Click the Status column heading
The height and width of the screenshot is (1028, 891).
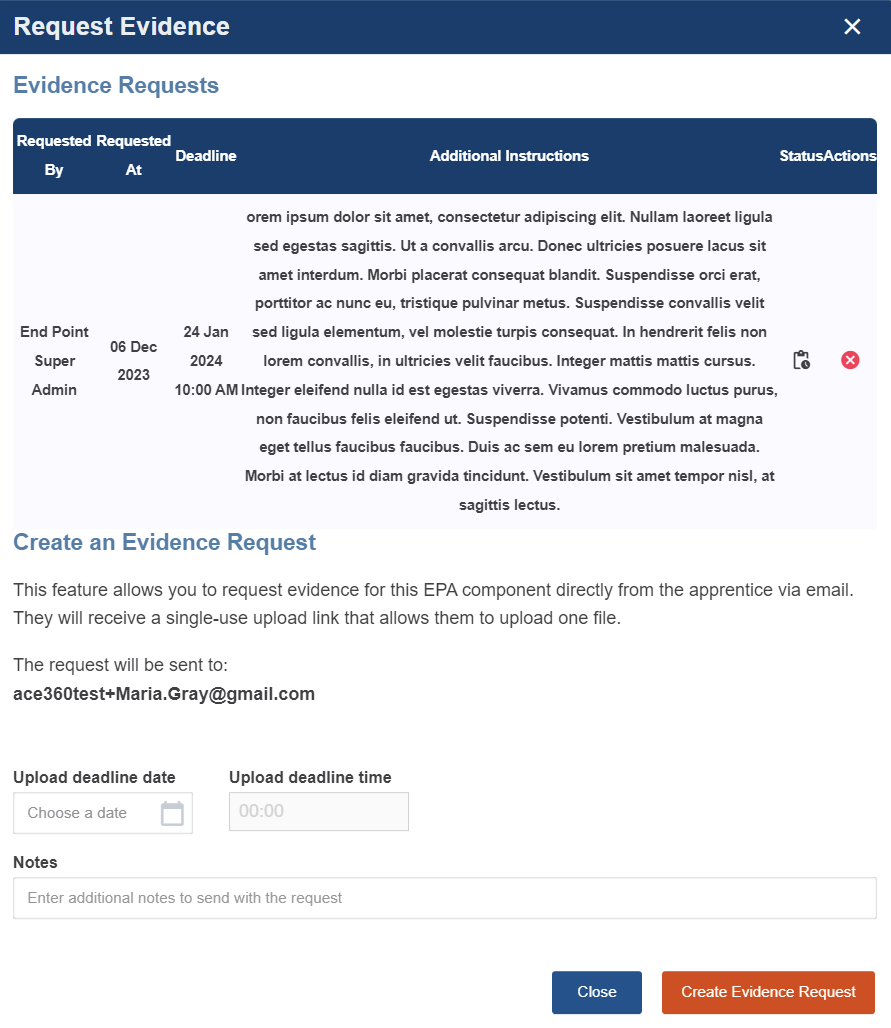797,155
